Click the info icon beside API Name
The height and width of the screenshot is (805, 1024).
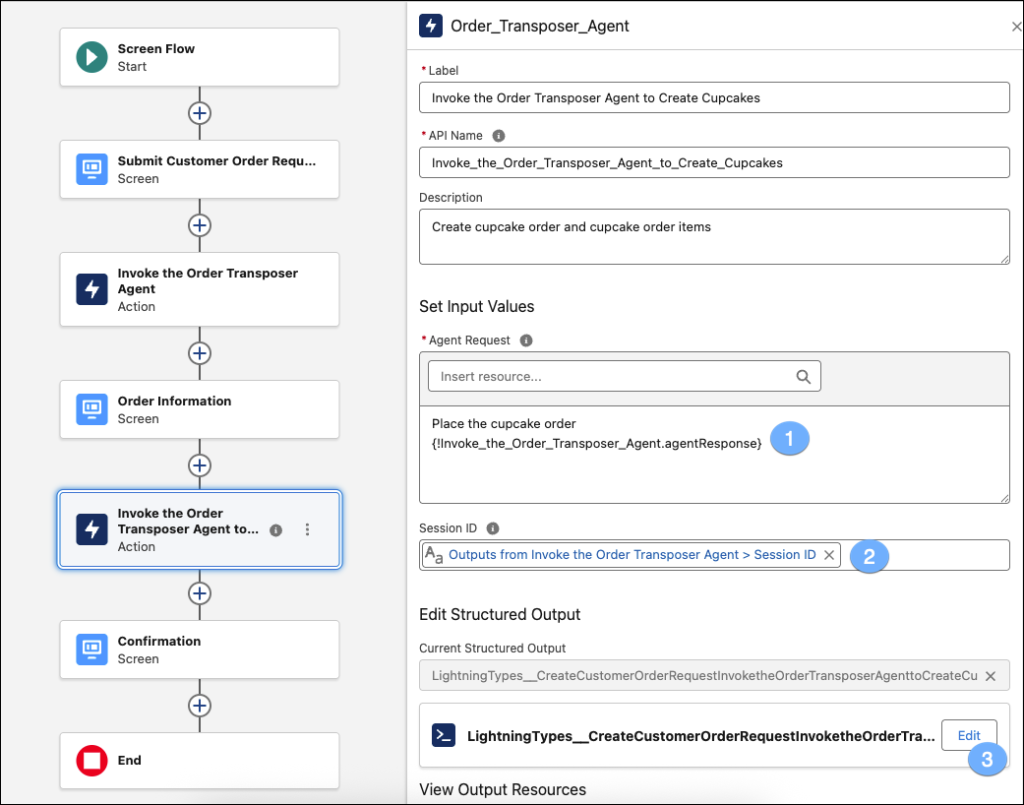[x=499, y=136]
